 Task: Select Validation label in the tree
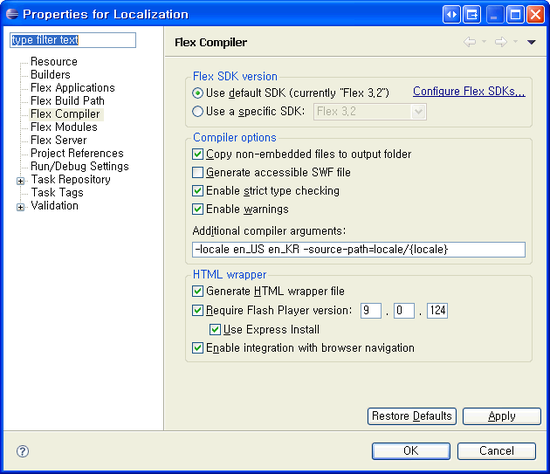pyautogui.click(x=54, y=205)
